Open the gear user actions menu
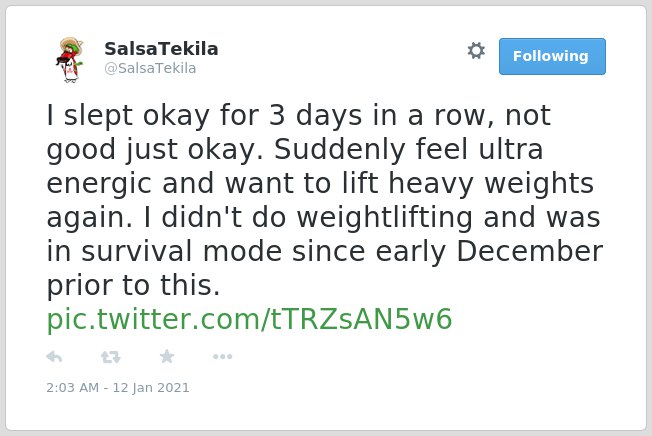 point(476,51)
